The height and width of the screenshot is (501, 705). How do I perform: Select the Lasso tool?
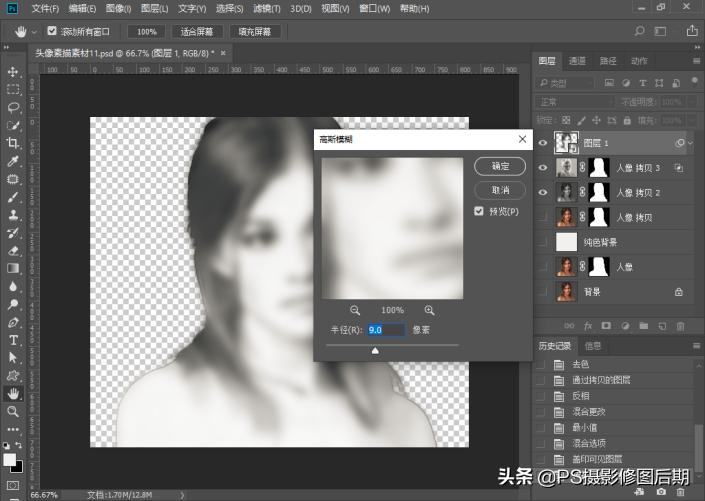[13, 107]
